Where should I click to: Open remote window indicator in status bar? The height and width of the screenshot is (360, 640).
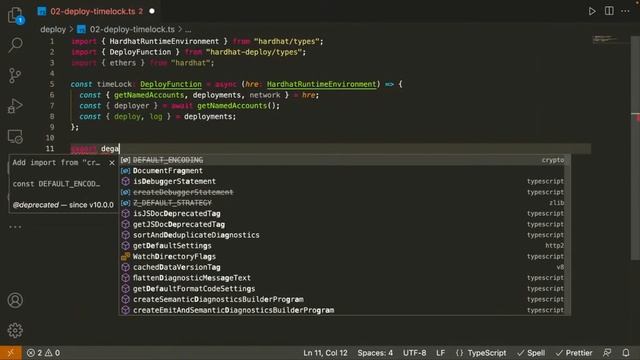click(x=11, y=353)
